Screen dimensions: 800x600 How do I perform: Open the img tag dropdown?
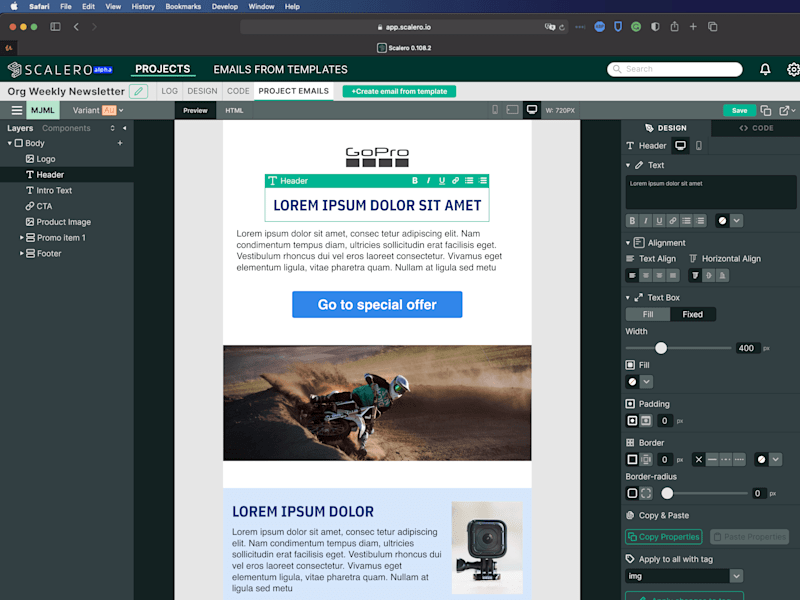pos(736,576)
